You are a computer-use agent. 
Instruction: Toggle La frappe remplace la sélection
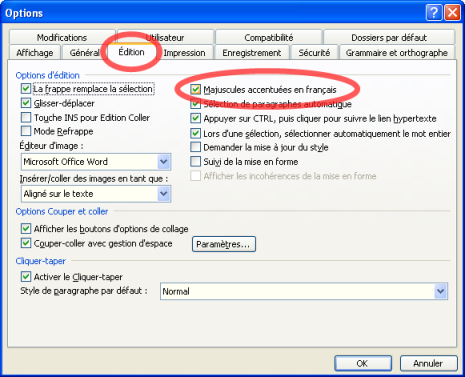26,89
